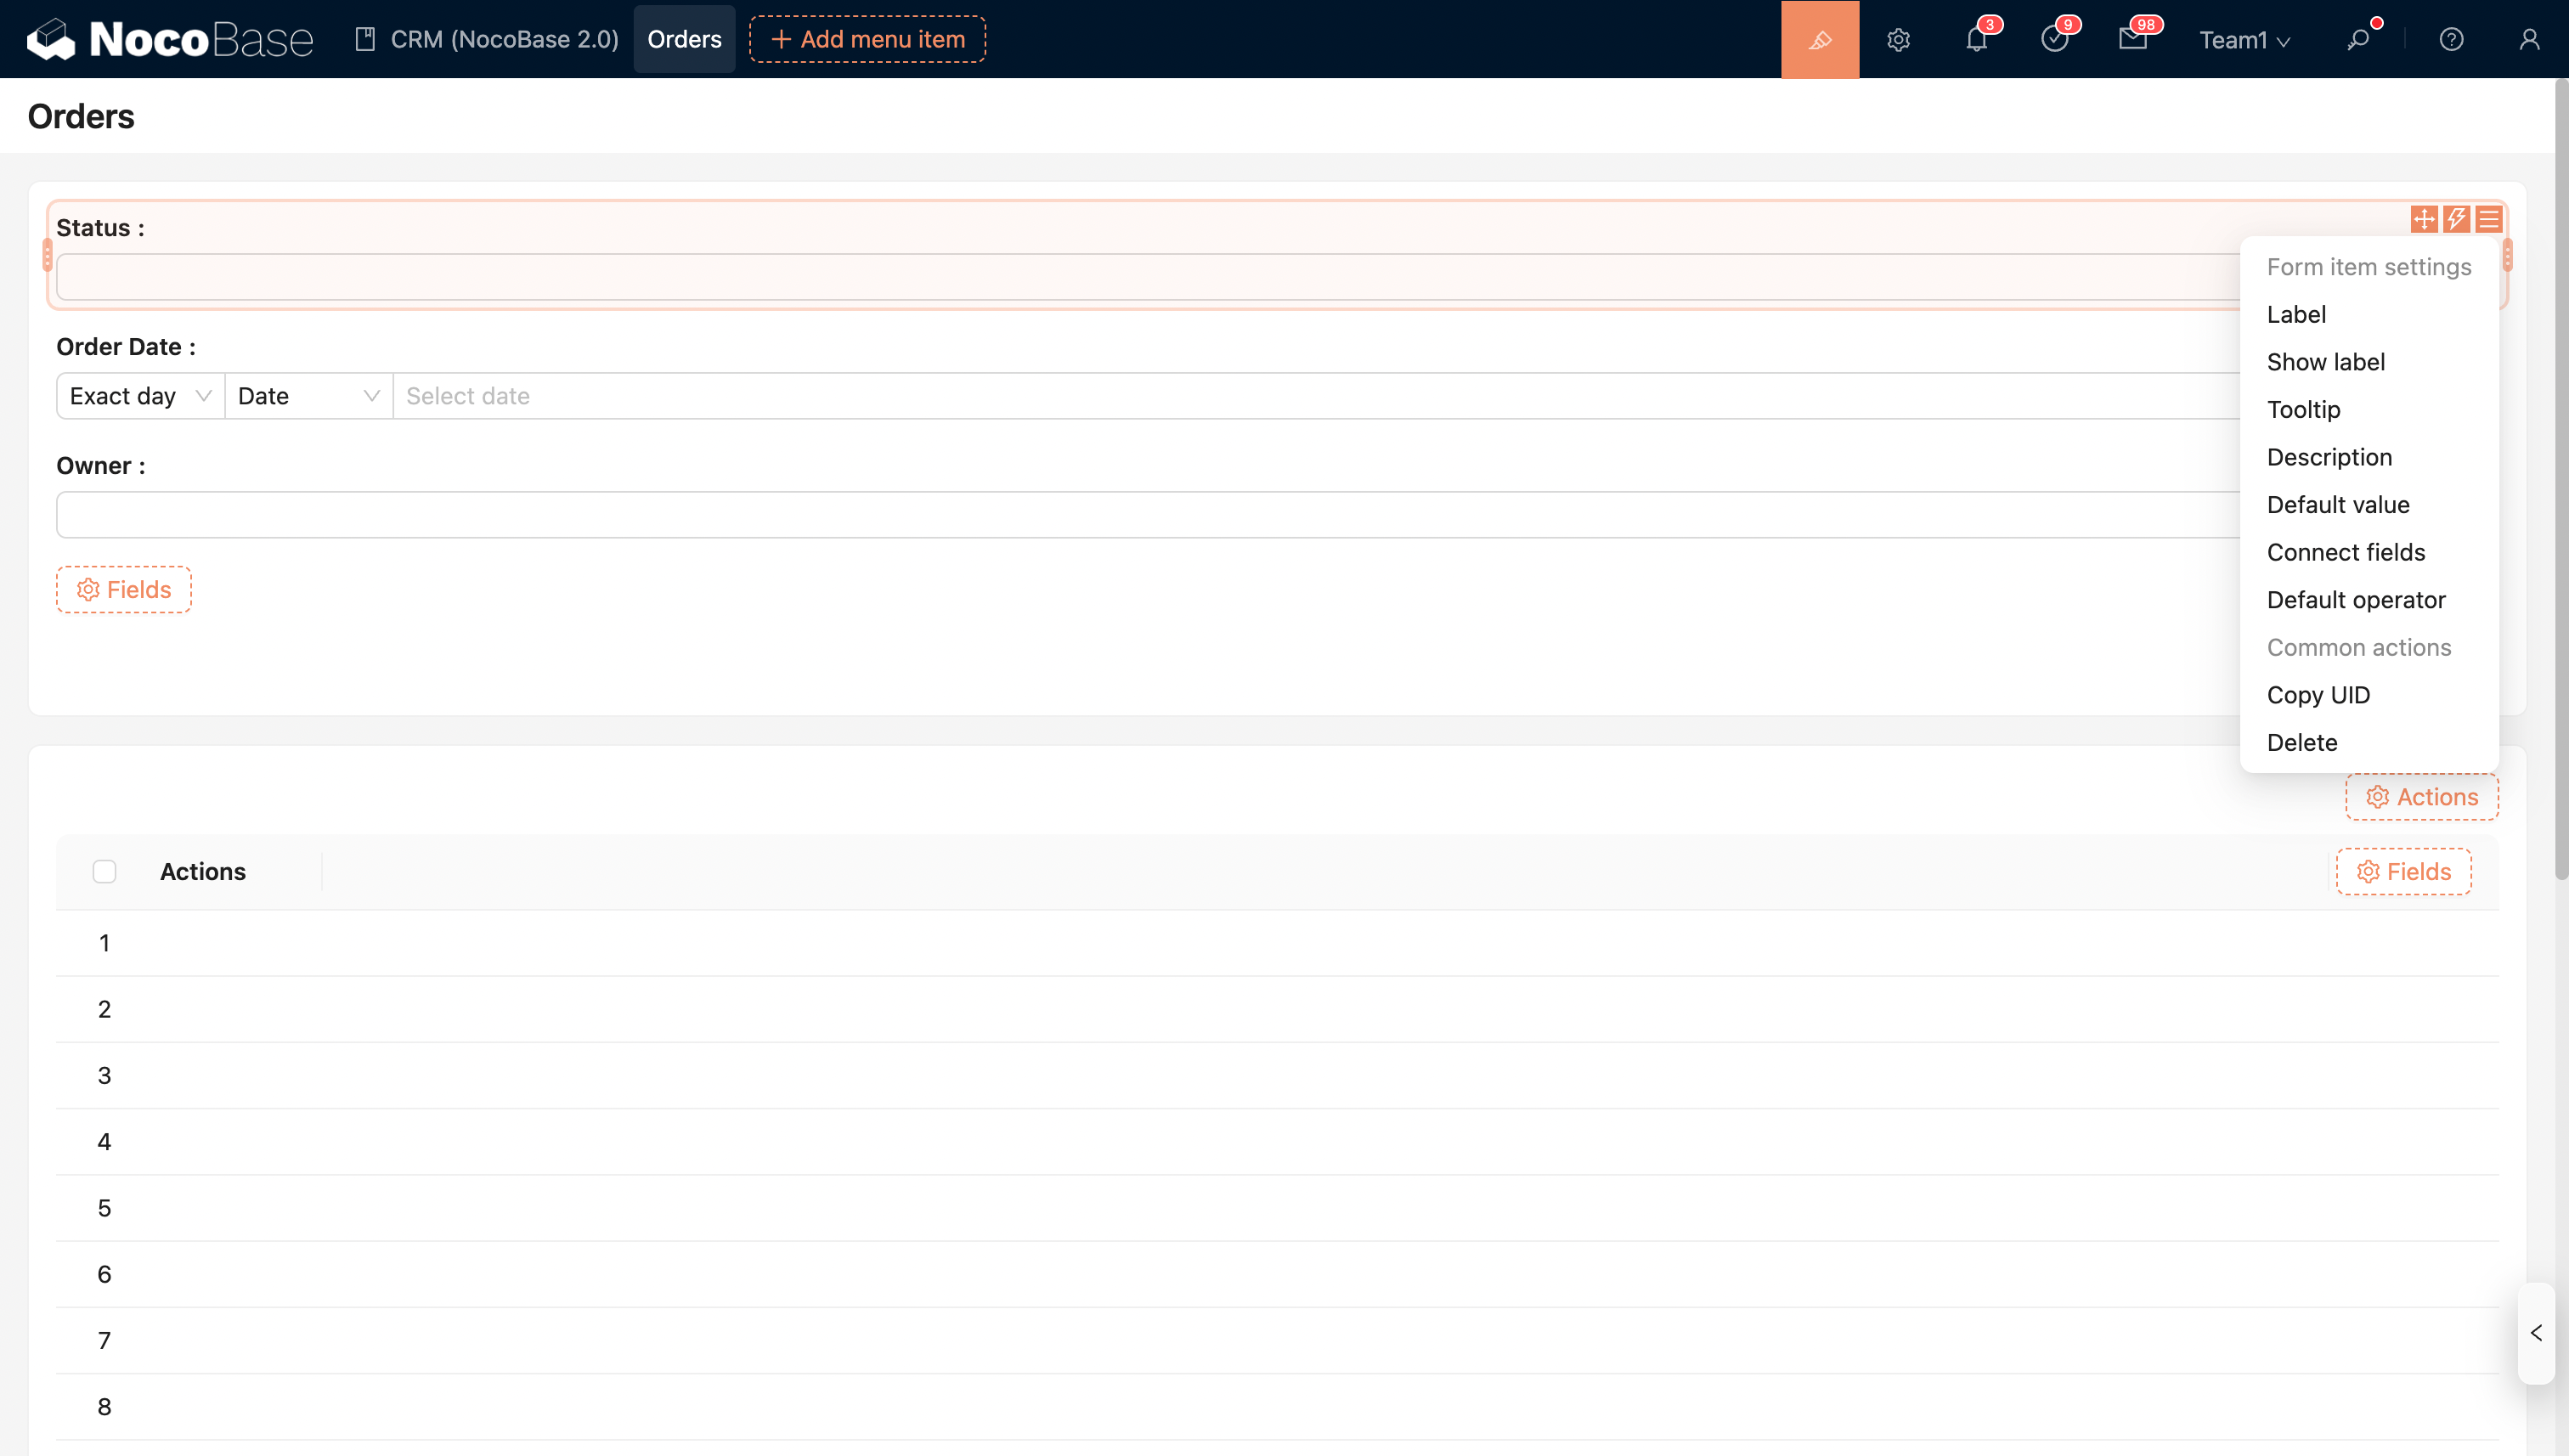Viewport: 2569px width, 1456px height.
Task: Click the drag-move handle on Status field
Action: click(x=2424, y=219)
